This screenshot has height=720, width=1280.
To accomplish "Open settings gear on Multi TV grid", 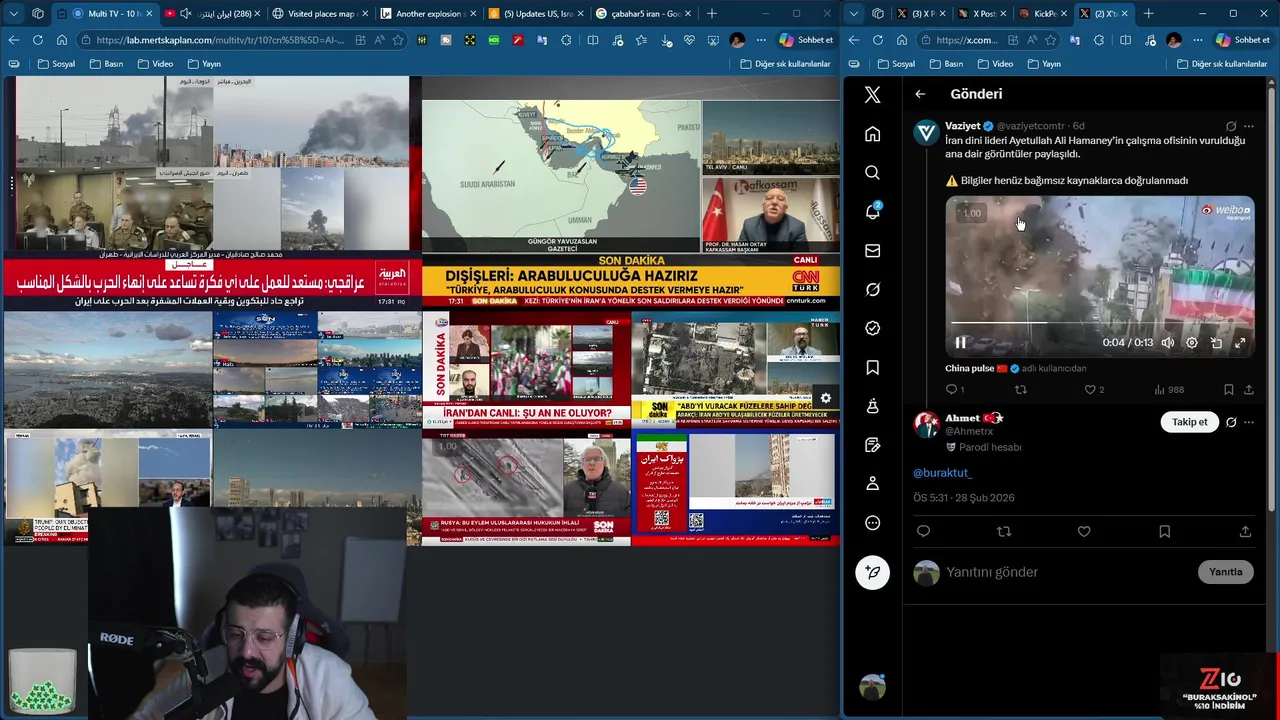I will (x=825, y=398).
